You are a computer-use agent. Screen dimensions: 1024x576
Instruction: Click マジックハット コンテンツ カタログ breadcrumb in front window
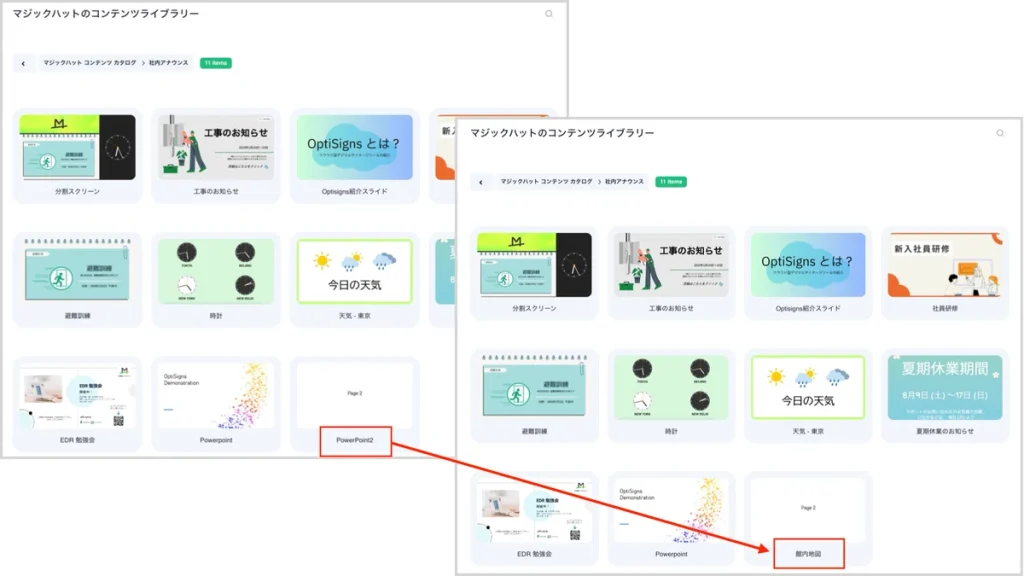(x=546, y=182)
